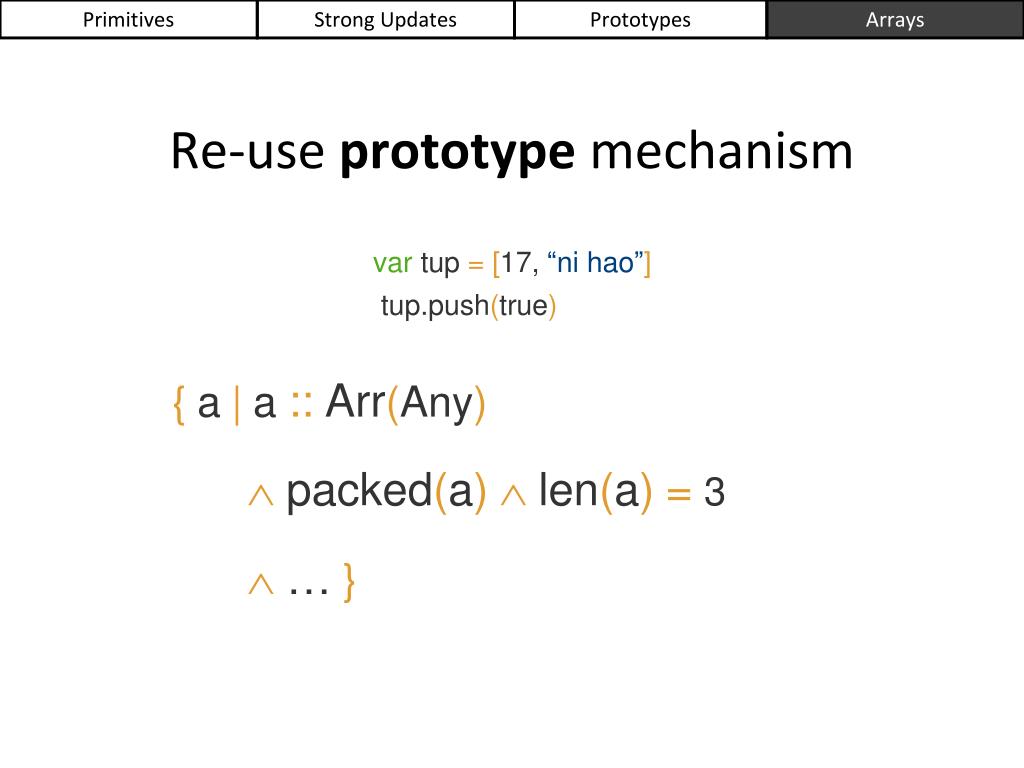Click the len(a) expression
1024x768 pixels.
point(595,491)
